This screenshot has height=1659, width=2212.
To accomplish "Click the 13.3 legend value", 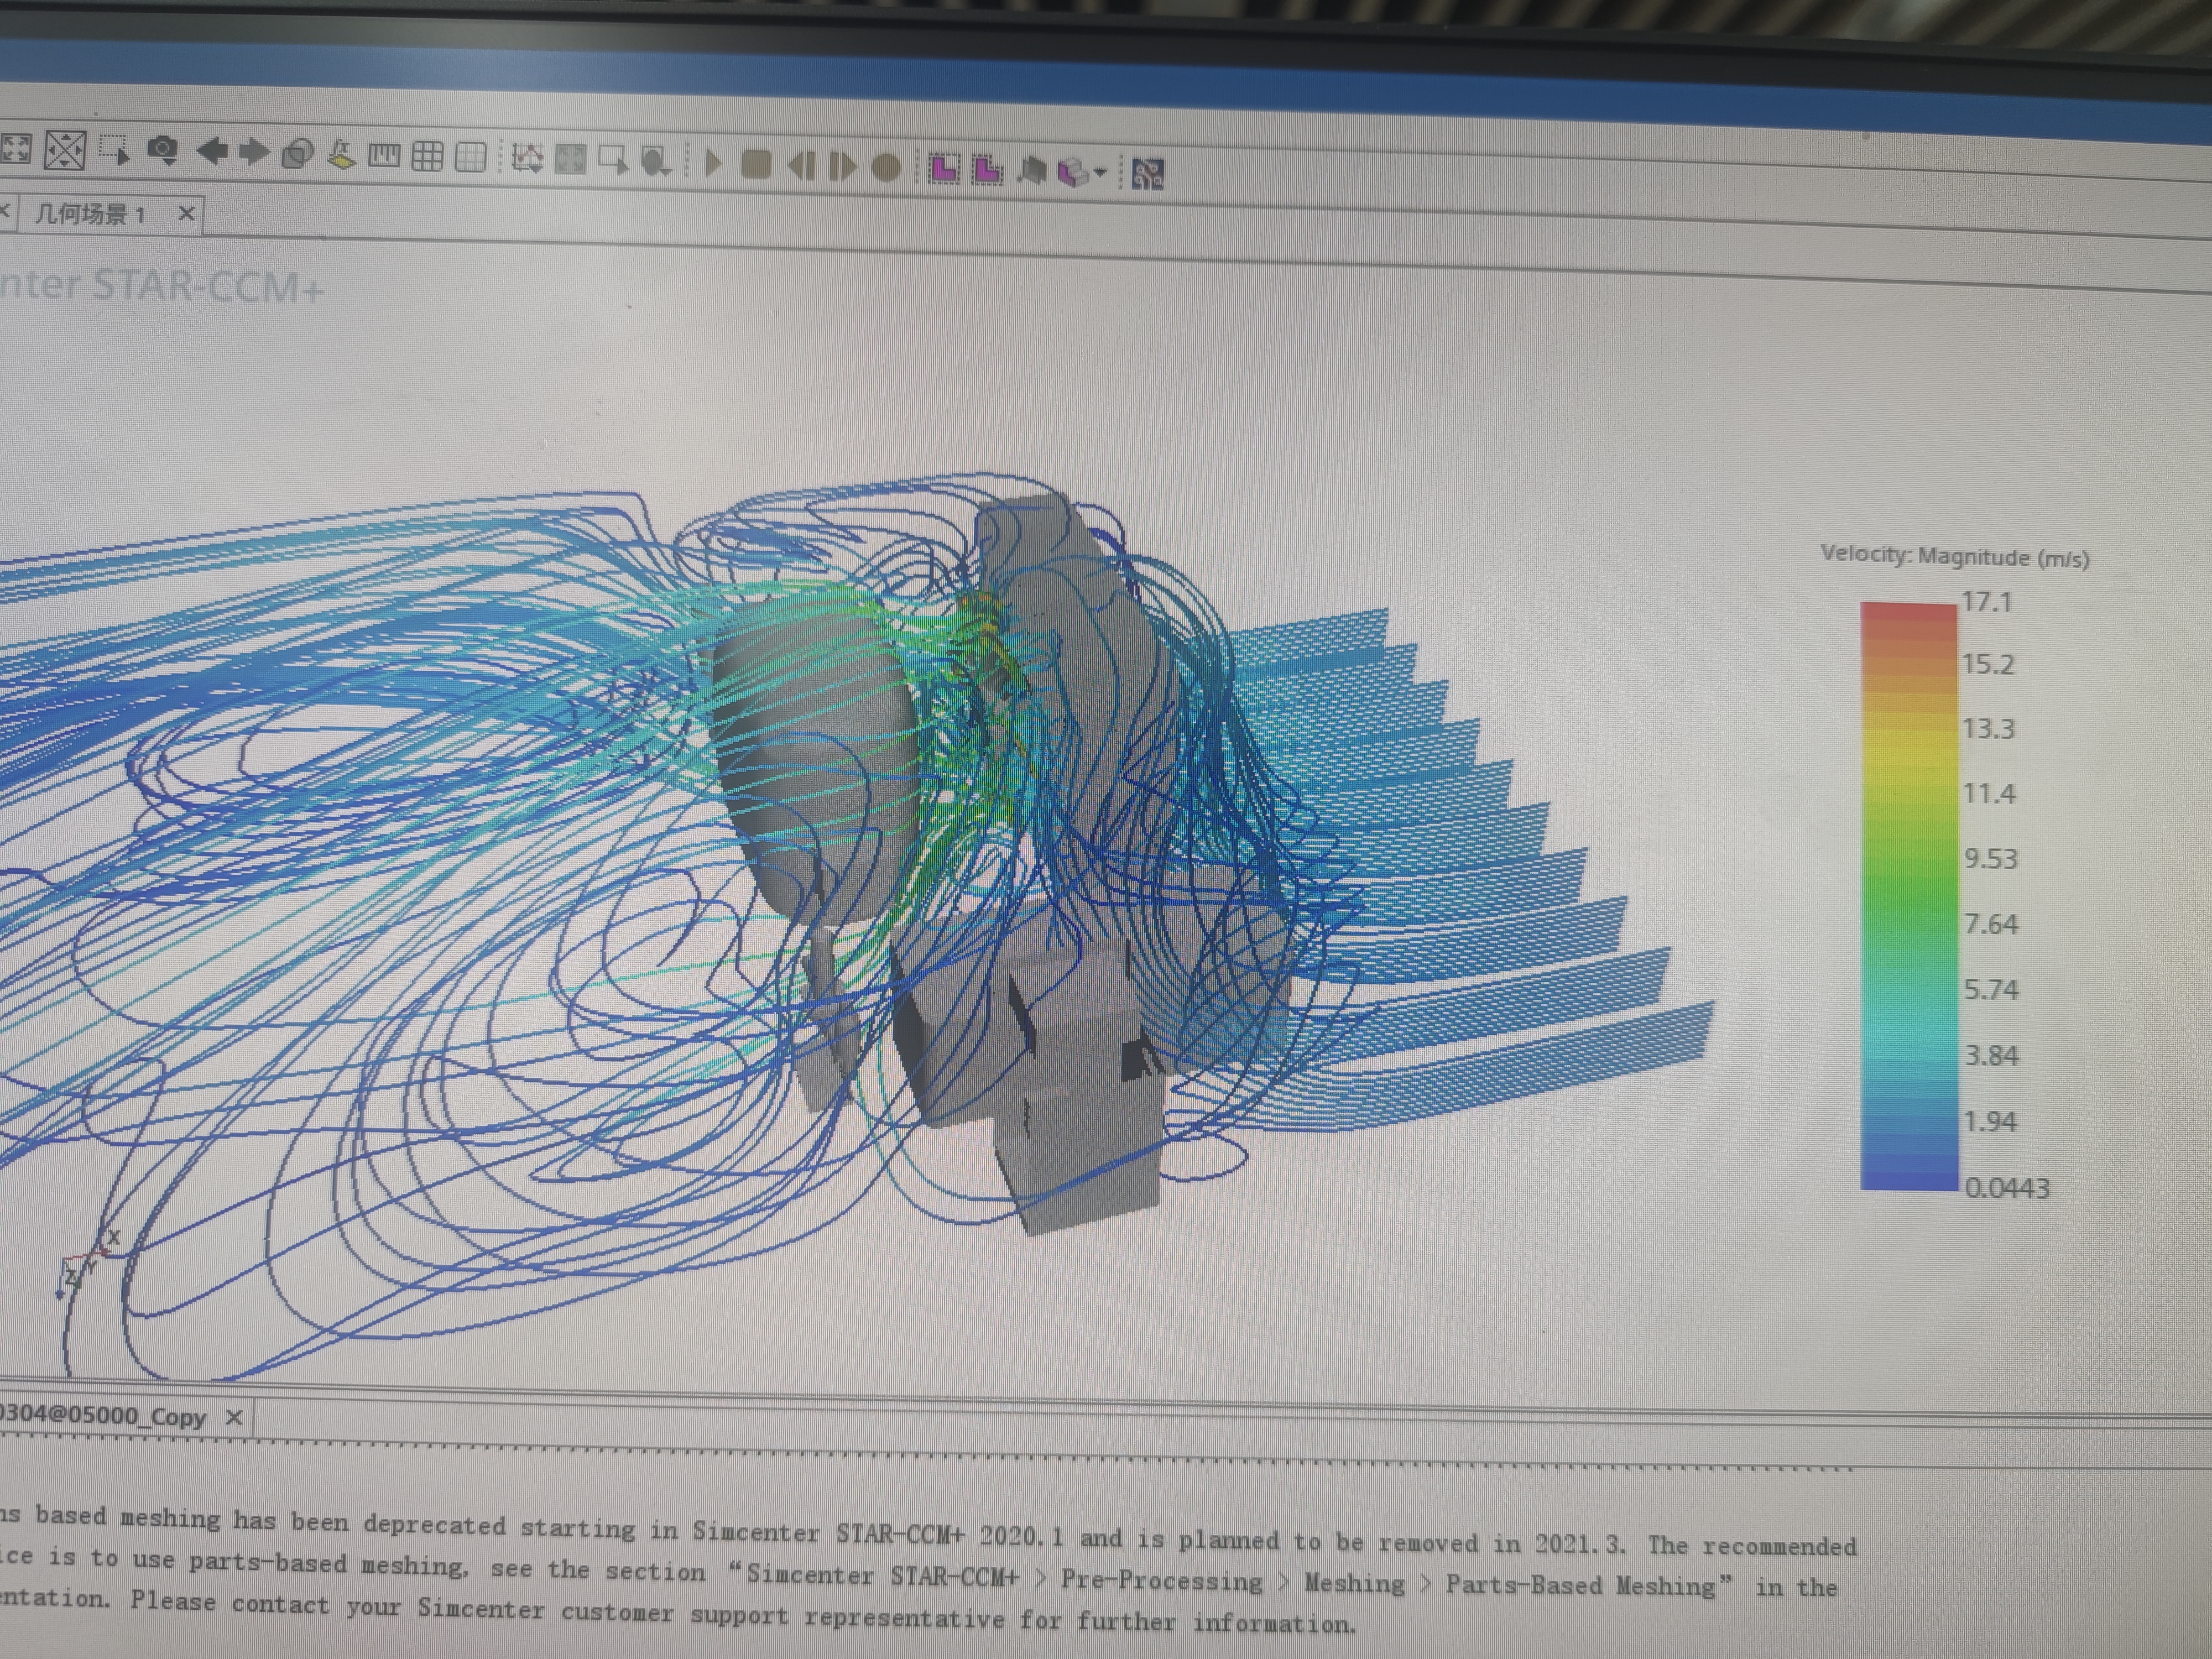I will [x=1988, y=729].
